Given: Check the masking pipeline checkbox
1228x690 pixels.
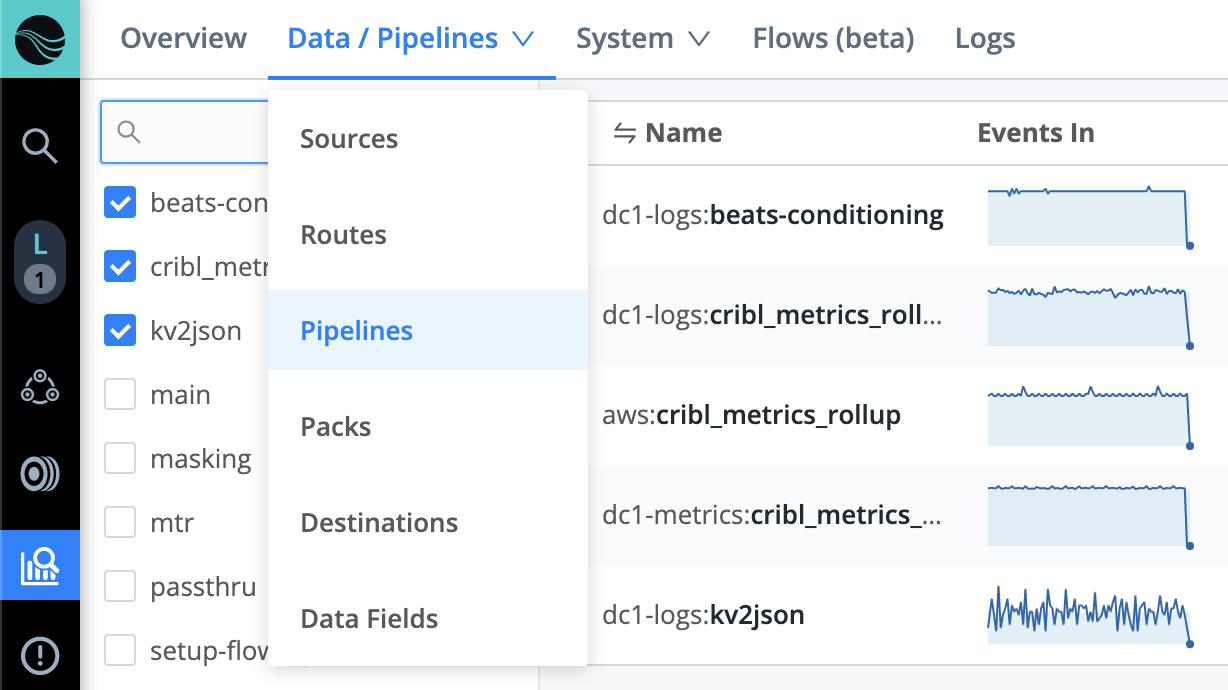Looking at the screenshot, I should point(119,458).
